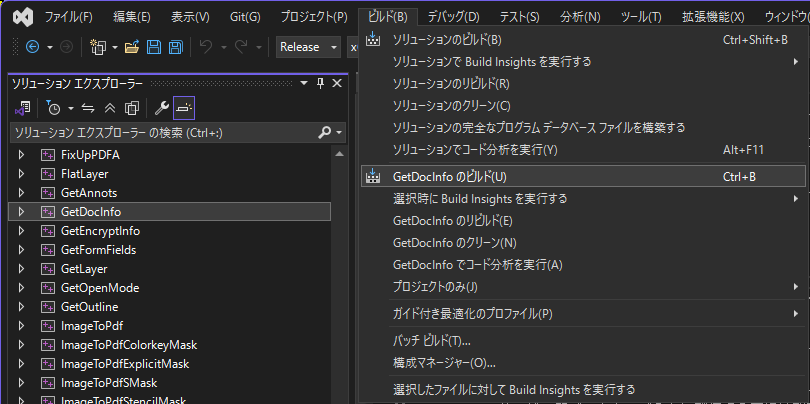The height and width of the screenshot is (404, 810).
Task: Click バッチ ビルド(T)... menu entry
Action: [x=432, y=341]
